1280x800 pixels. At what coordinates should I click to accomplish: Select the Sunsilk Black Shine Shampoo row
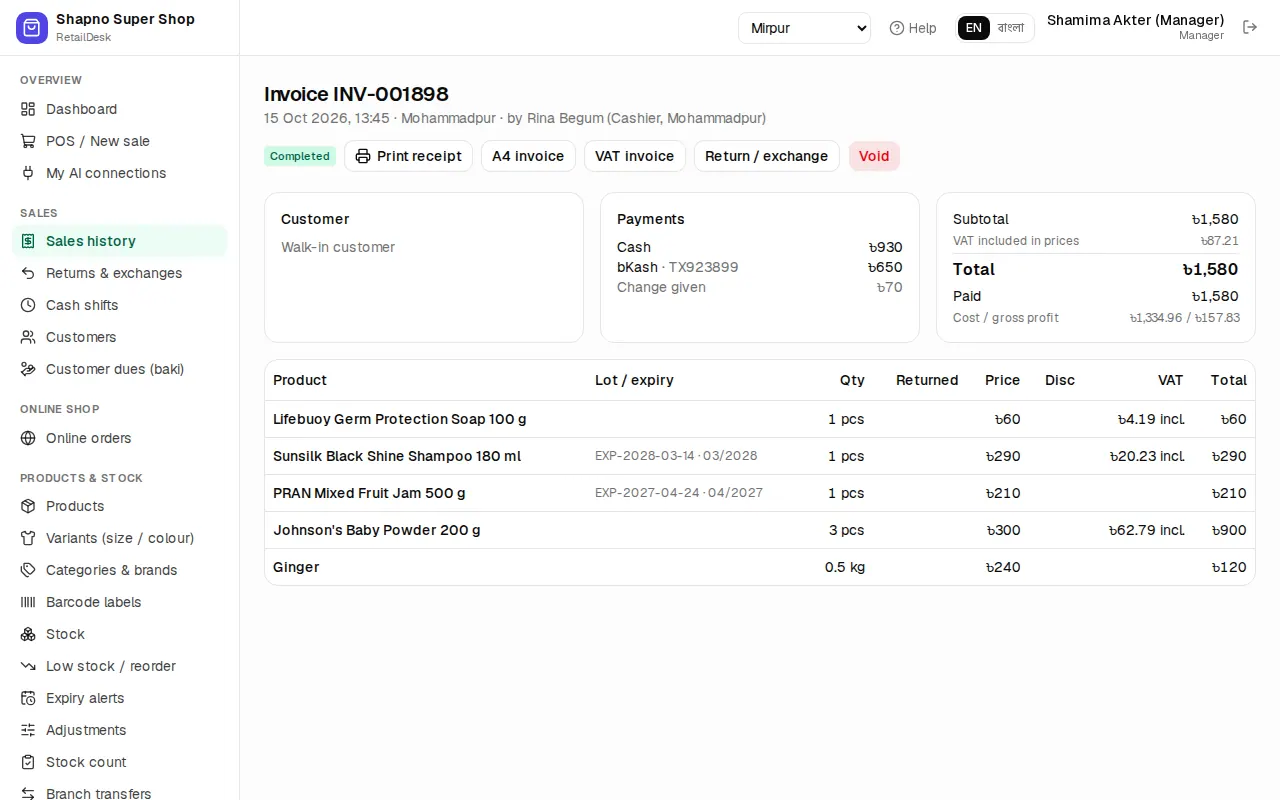(x=760, y=456)
